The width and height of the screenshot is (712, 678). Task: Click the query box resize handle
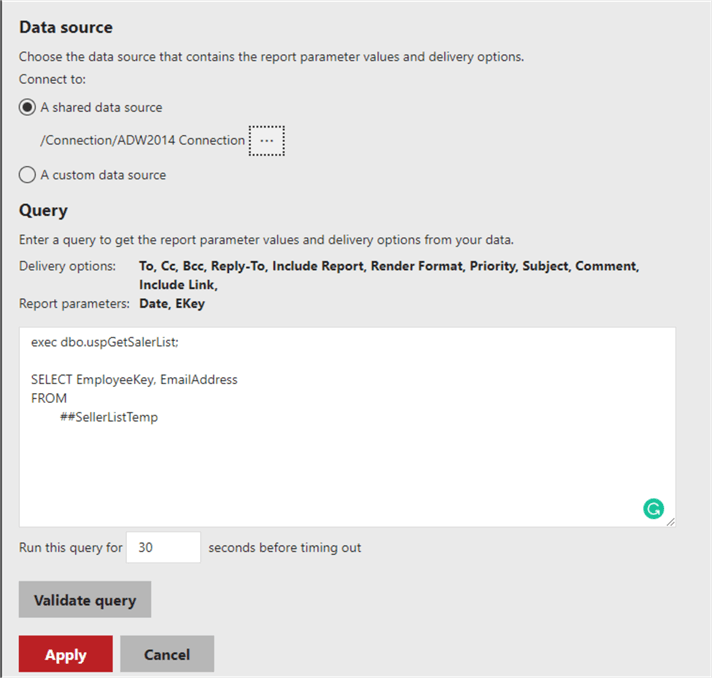coord(670,521)
